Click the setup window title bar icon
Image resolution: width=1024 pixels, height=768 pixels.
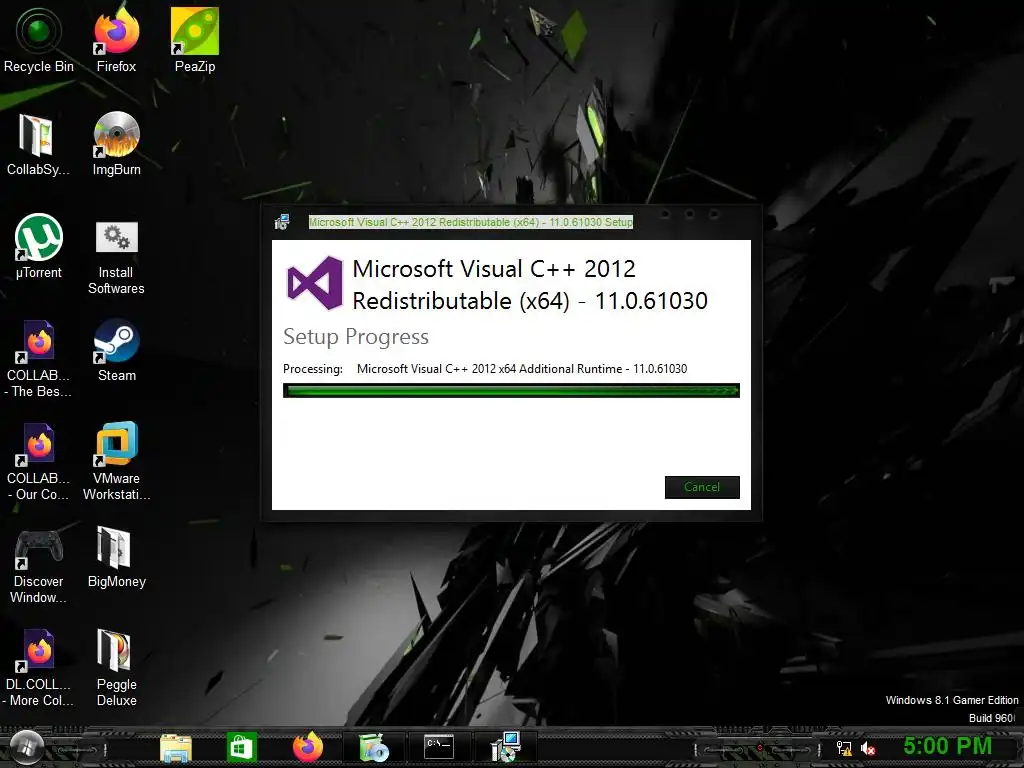coord(282,222)
